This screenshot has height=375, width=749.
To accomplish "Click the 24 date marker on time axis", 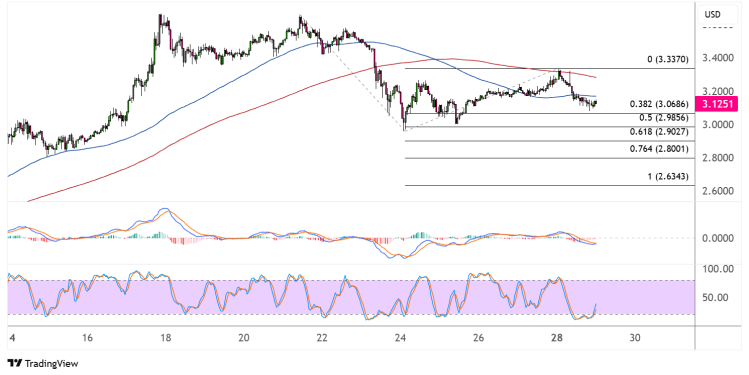I will coord(400,338).
